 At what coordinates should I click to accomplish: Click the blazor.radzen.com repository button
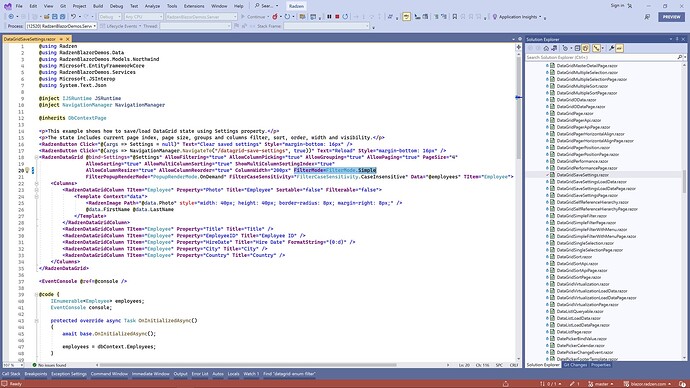click(x=648, y=384)
